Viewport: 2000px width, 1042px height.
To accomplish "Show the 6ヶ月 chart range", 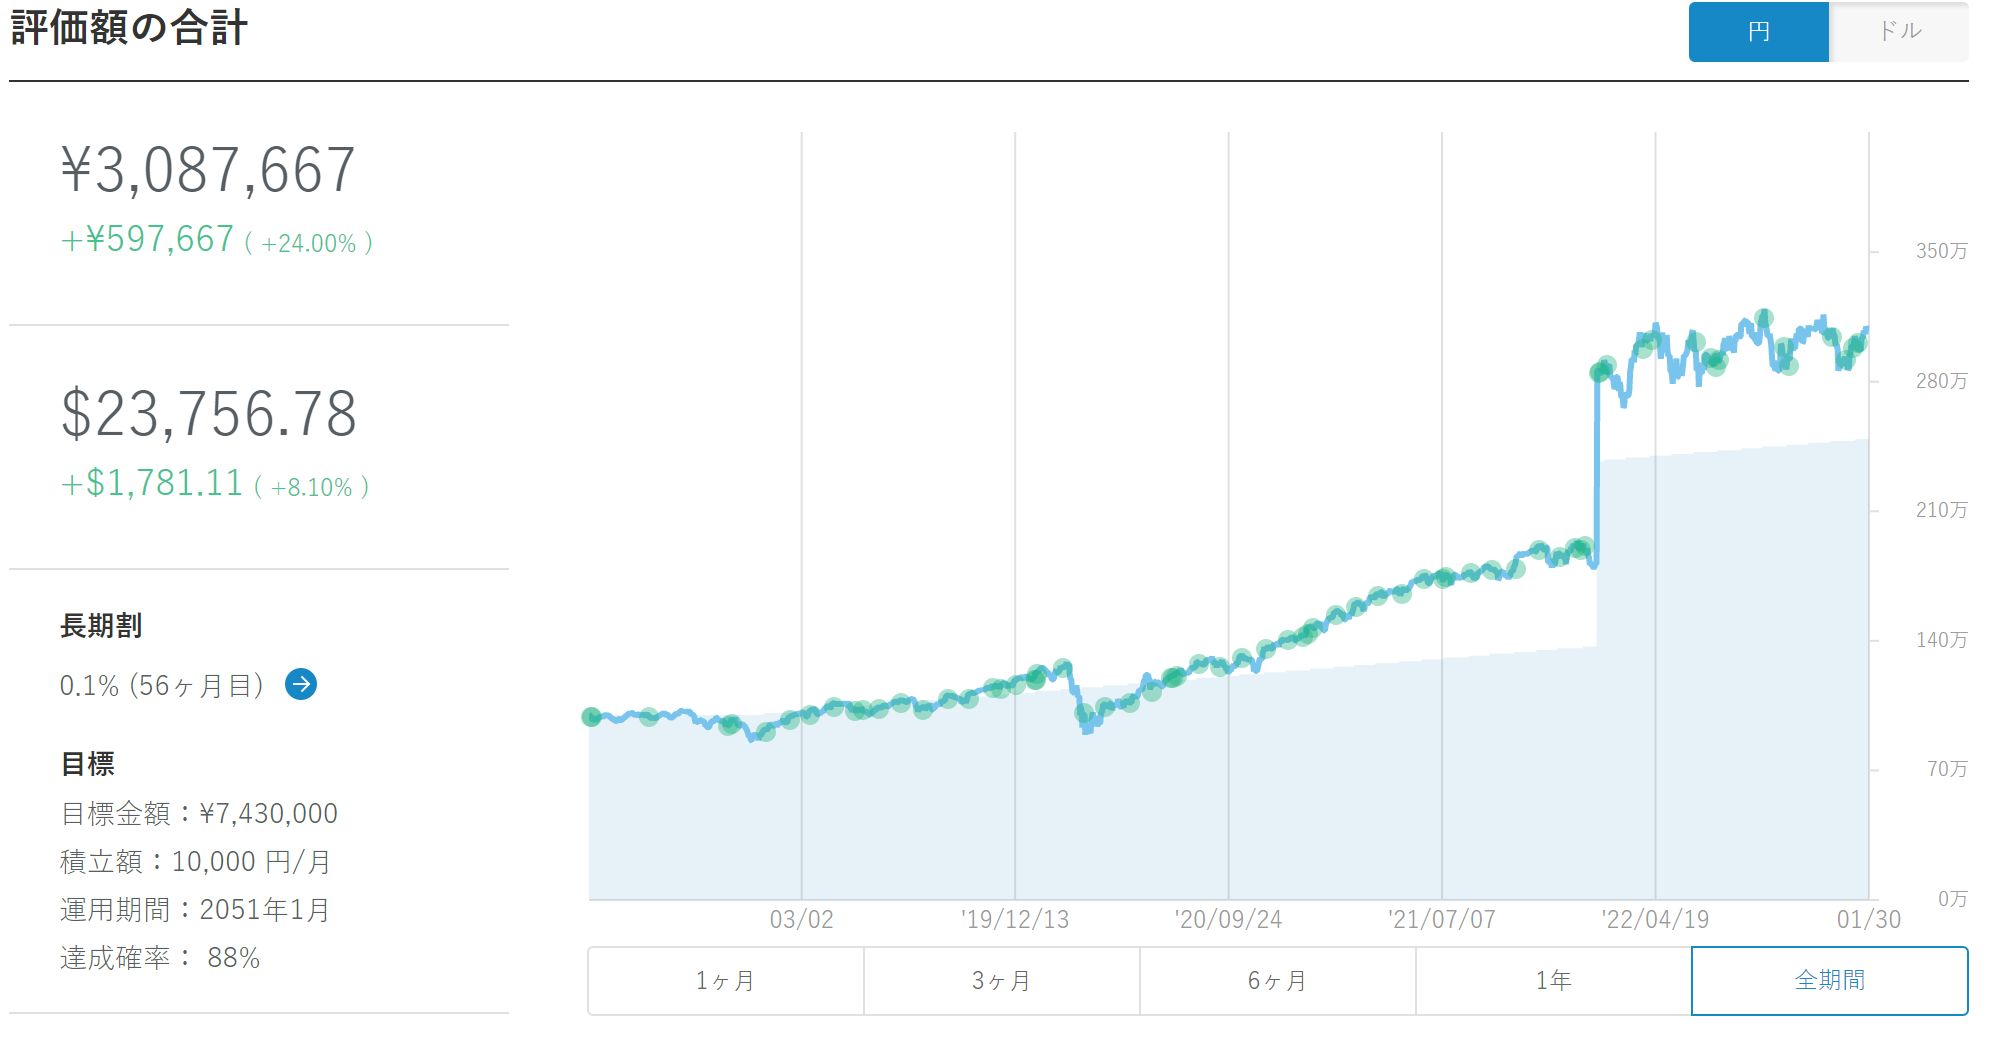I will [1278, 980].
